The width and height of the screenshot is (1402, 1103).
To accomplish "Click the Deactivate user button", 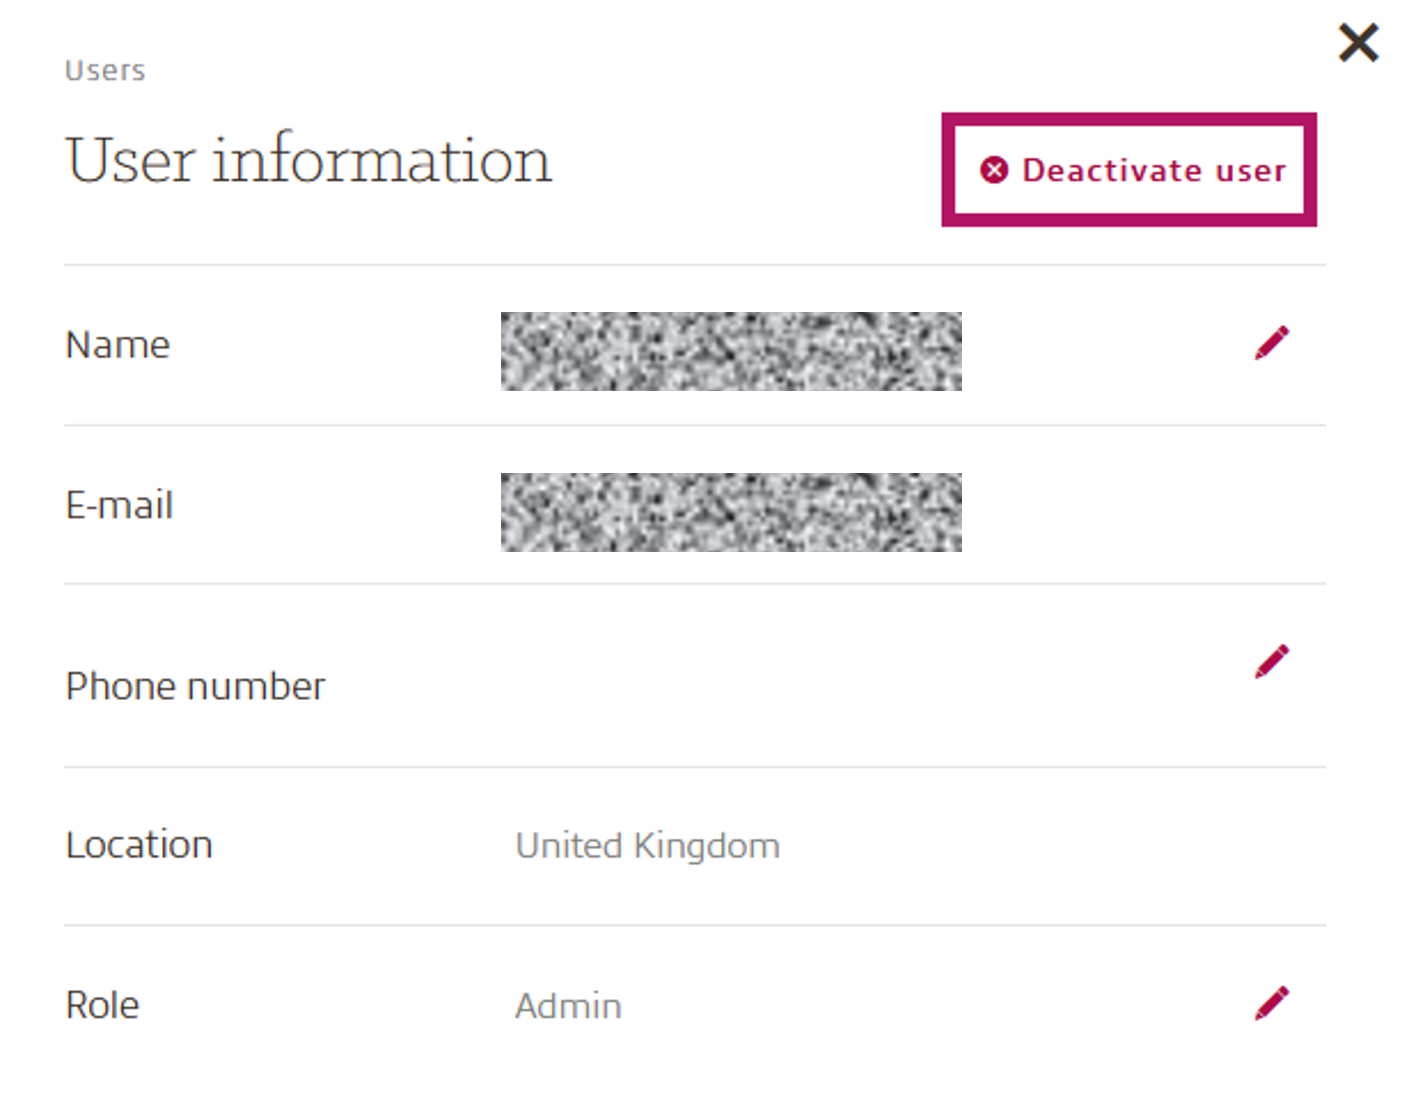I will coord(1128,170).
